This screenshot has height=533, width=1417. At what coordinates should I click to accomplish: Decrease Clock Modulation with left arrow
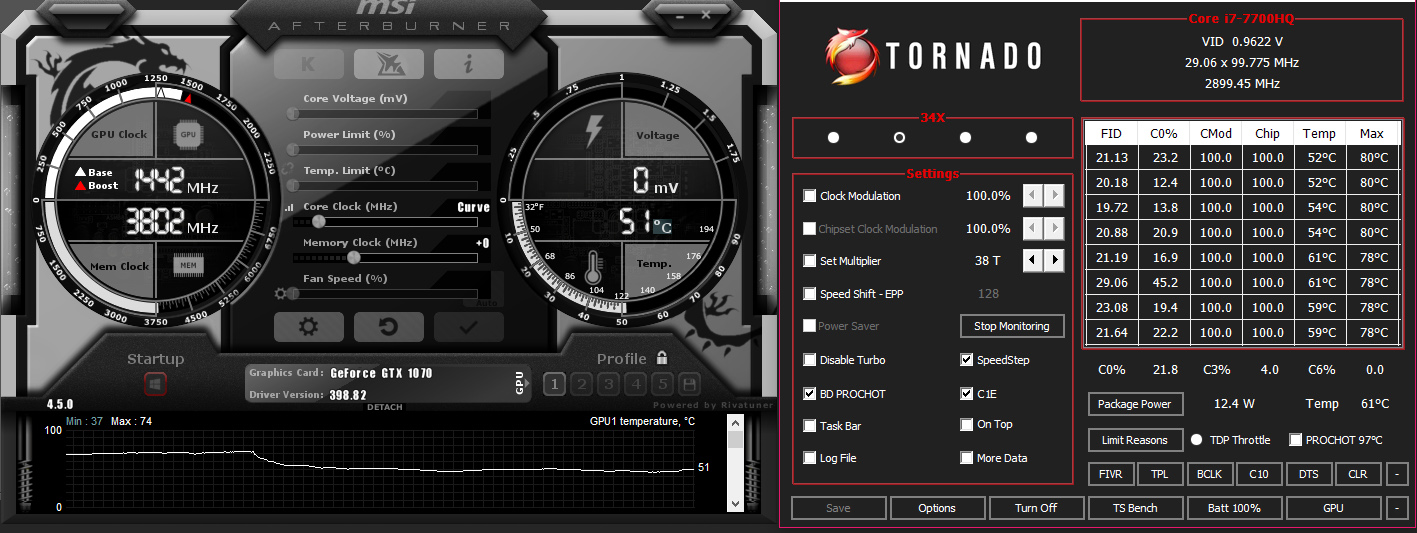[x=1033, y=196]
